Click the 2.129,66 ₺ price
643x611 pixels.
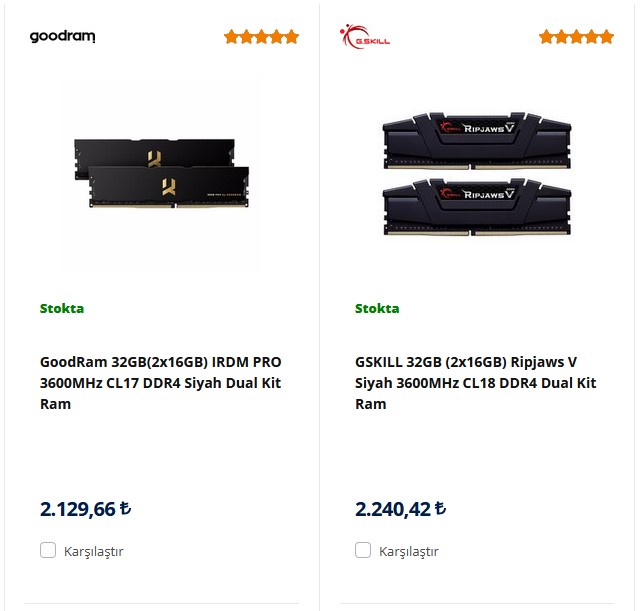point(86,508)
